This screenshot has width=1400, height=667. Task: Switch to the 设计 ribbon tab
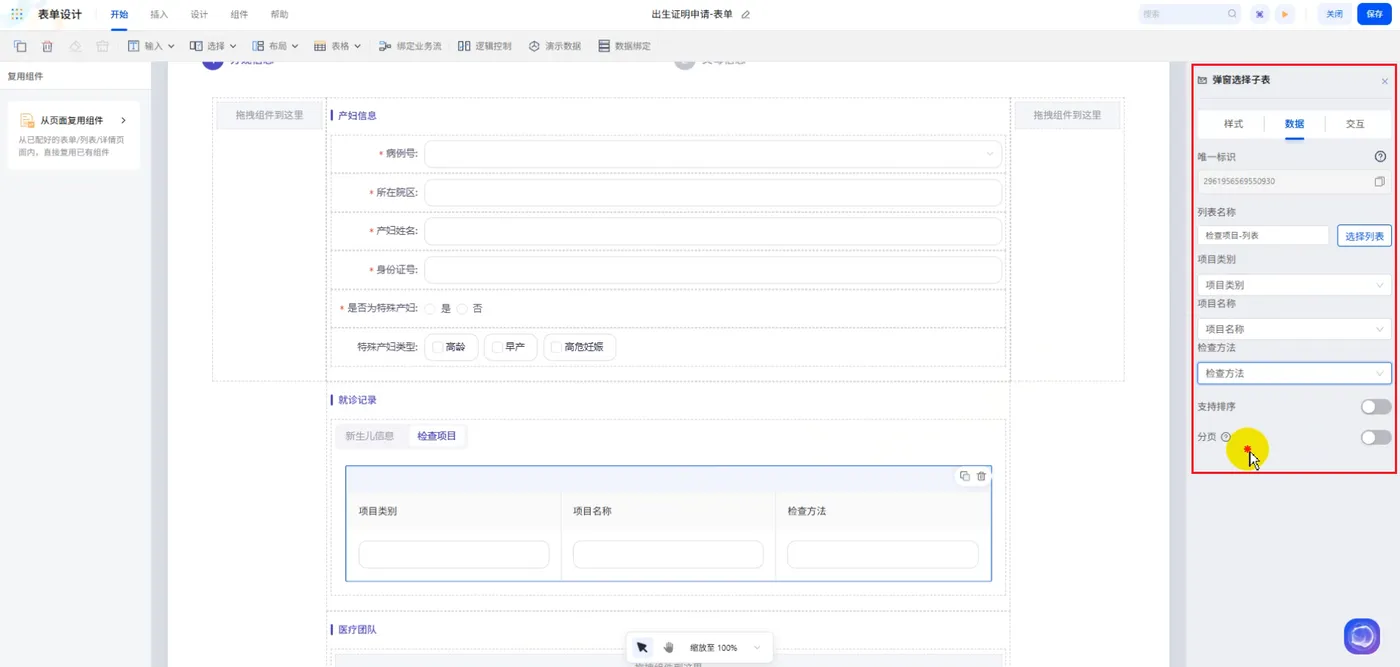(199, 15)
